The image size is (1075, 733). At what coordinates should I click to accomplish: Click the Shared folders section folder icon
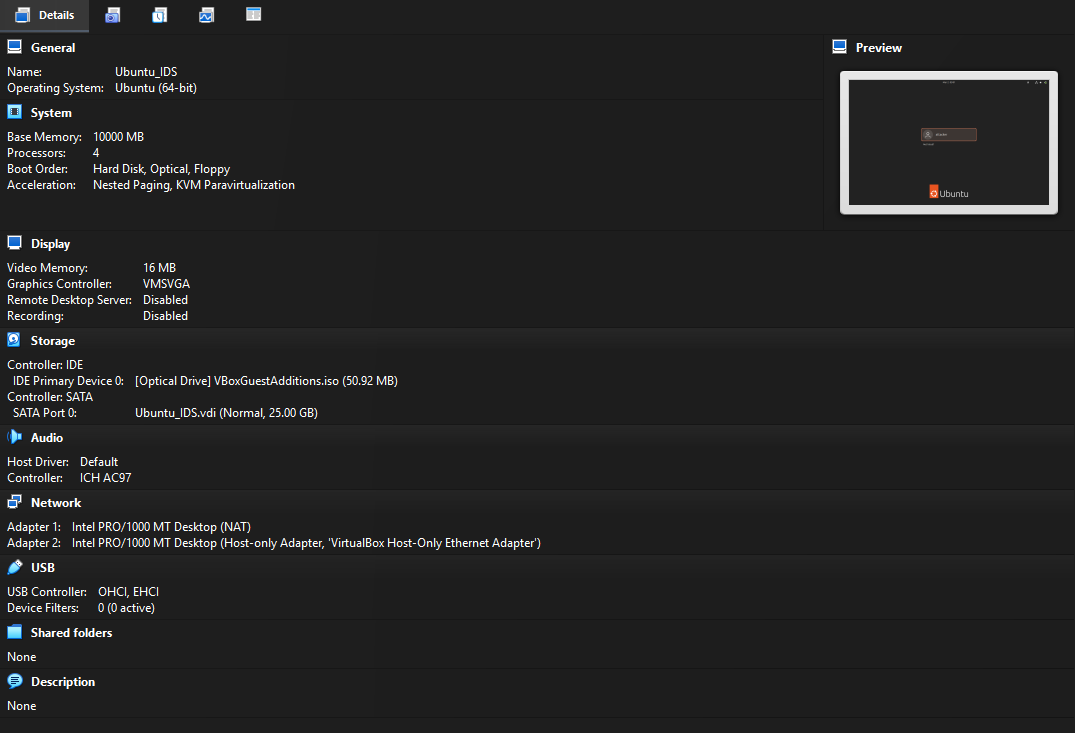tap(14, 632)
